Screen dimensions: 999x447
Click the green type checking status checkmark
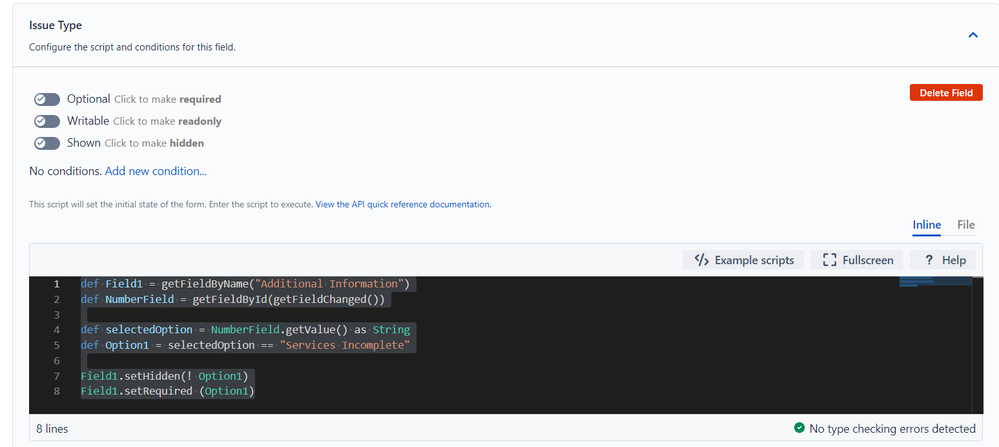799,428
